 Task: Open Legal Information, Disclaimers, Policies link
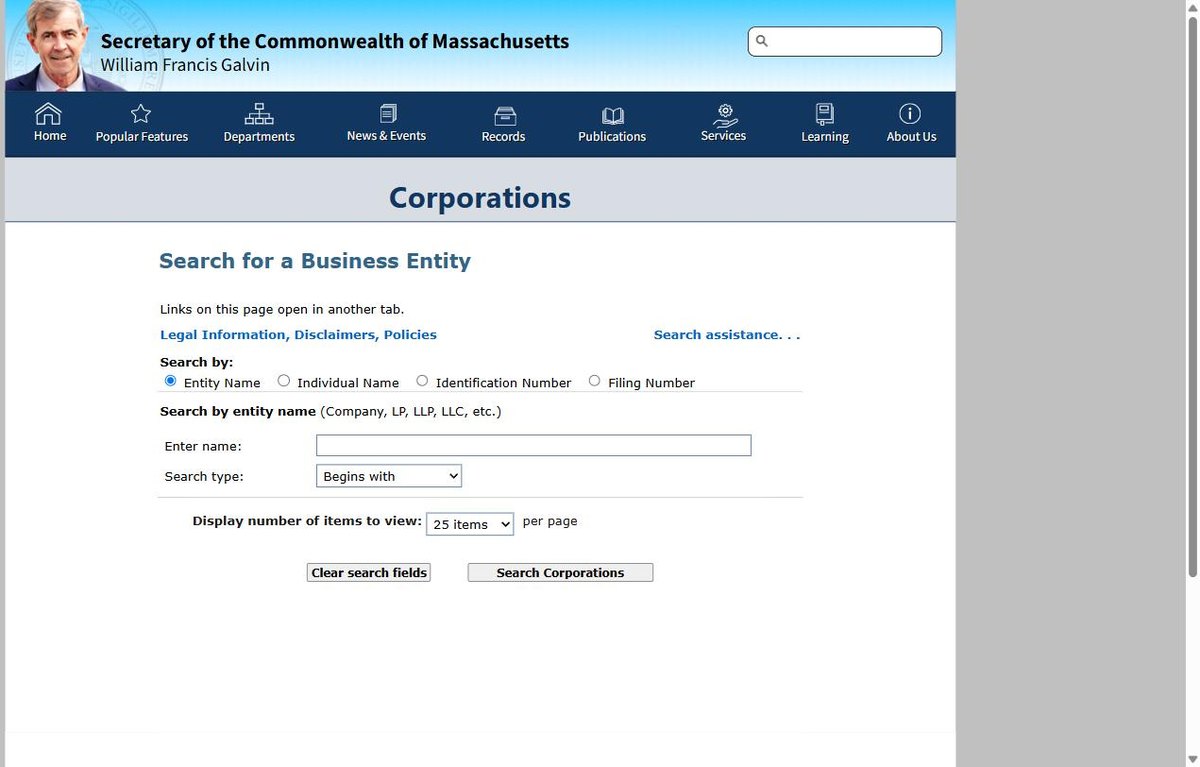click(x=298, y=334)
